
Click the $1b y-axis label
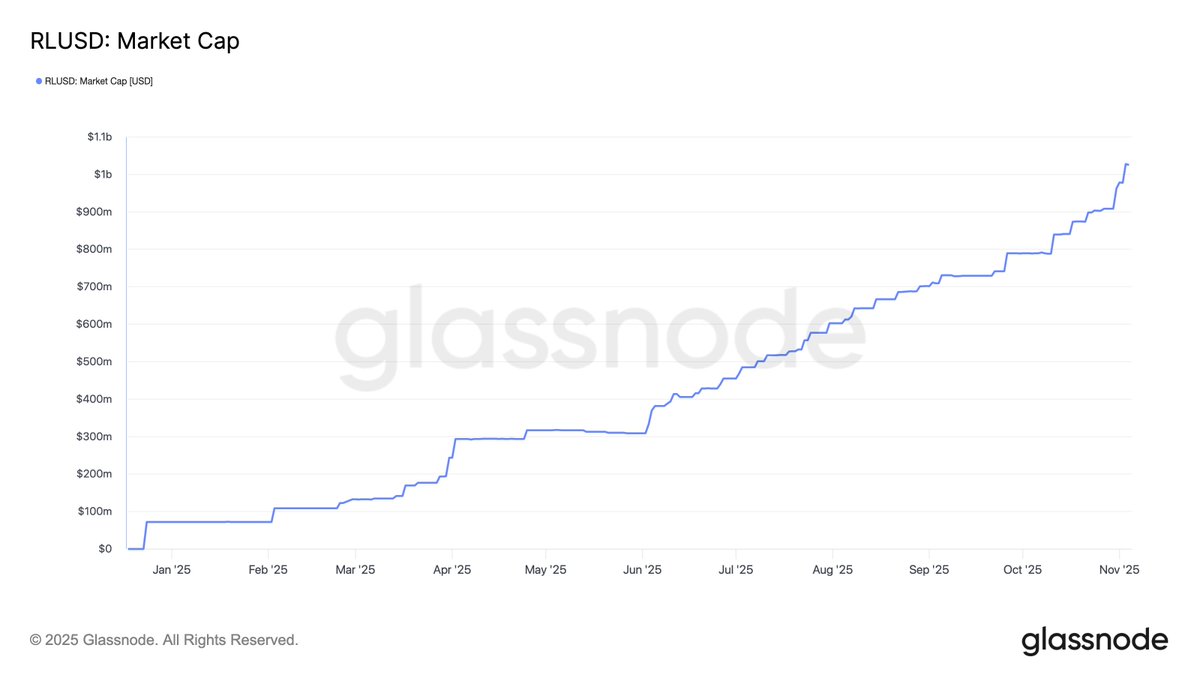coord(103,175)
